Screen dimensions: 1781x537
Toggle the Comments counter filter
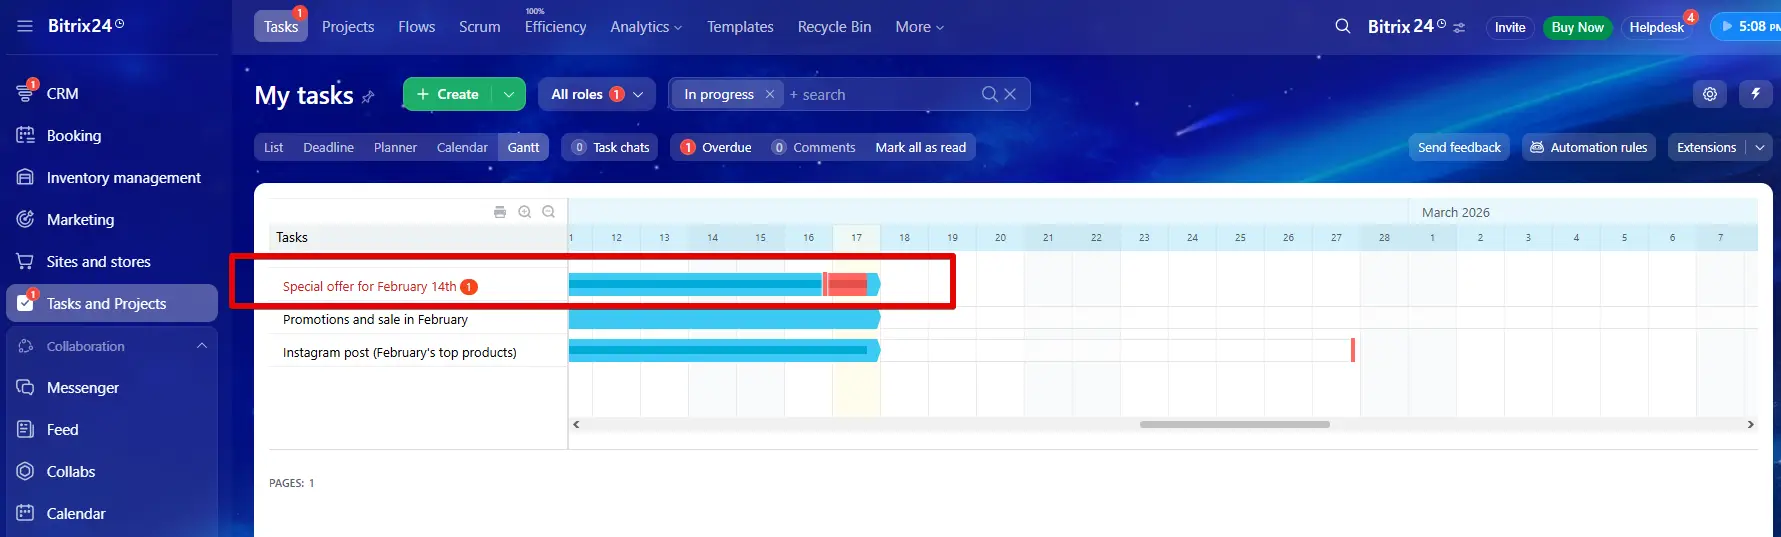(x=814, y=147)
